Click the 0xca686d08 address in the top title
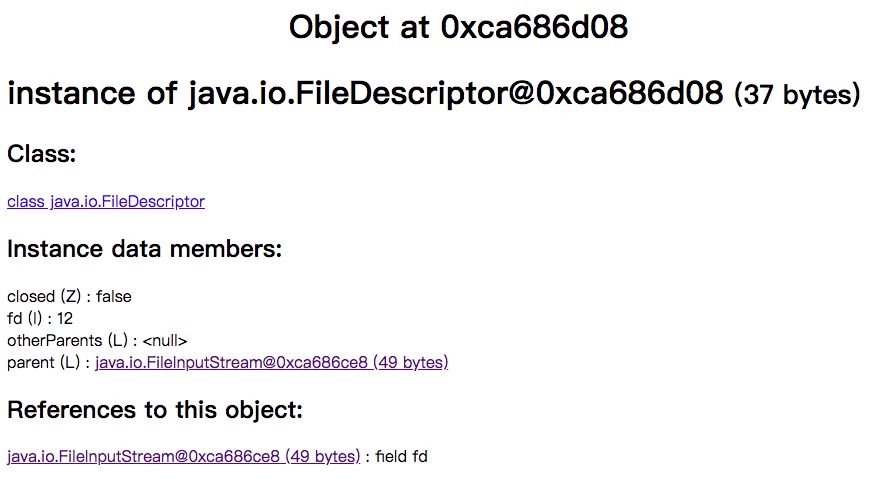874x492 pixels. coord(534,27)
